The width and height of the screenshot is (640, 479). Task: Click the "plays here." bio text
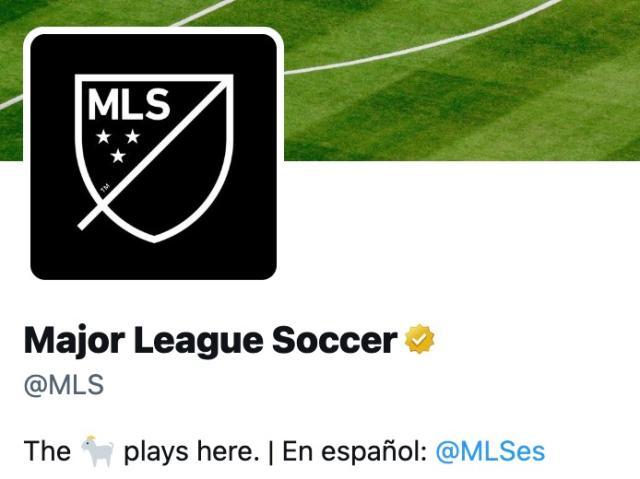[x=191, y=452]
